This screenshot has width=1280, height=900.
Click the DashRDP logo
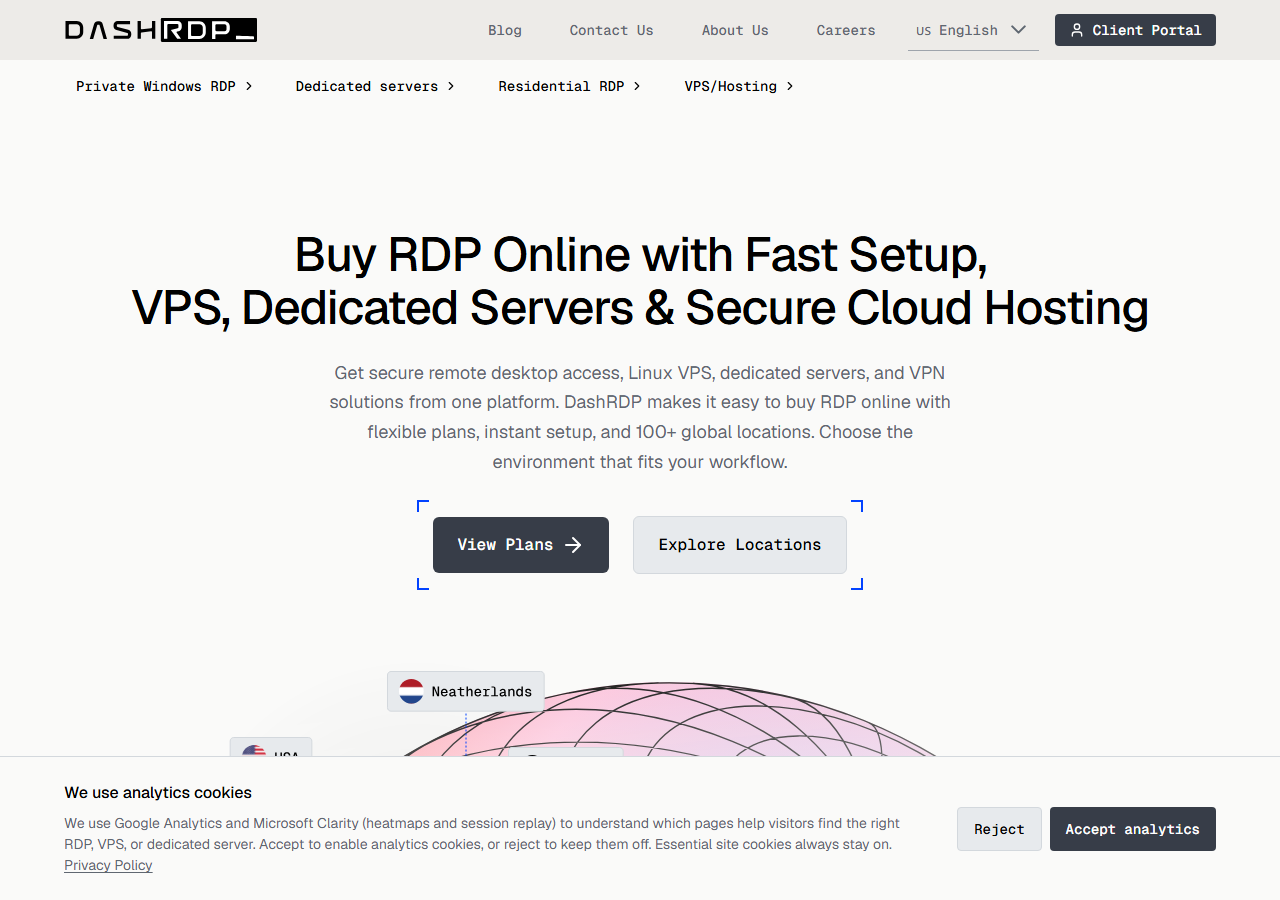click(x=161, y=30)
